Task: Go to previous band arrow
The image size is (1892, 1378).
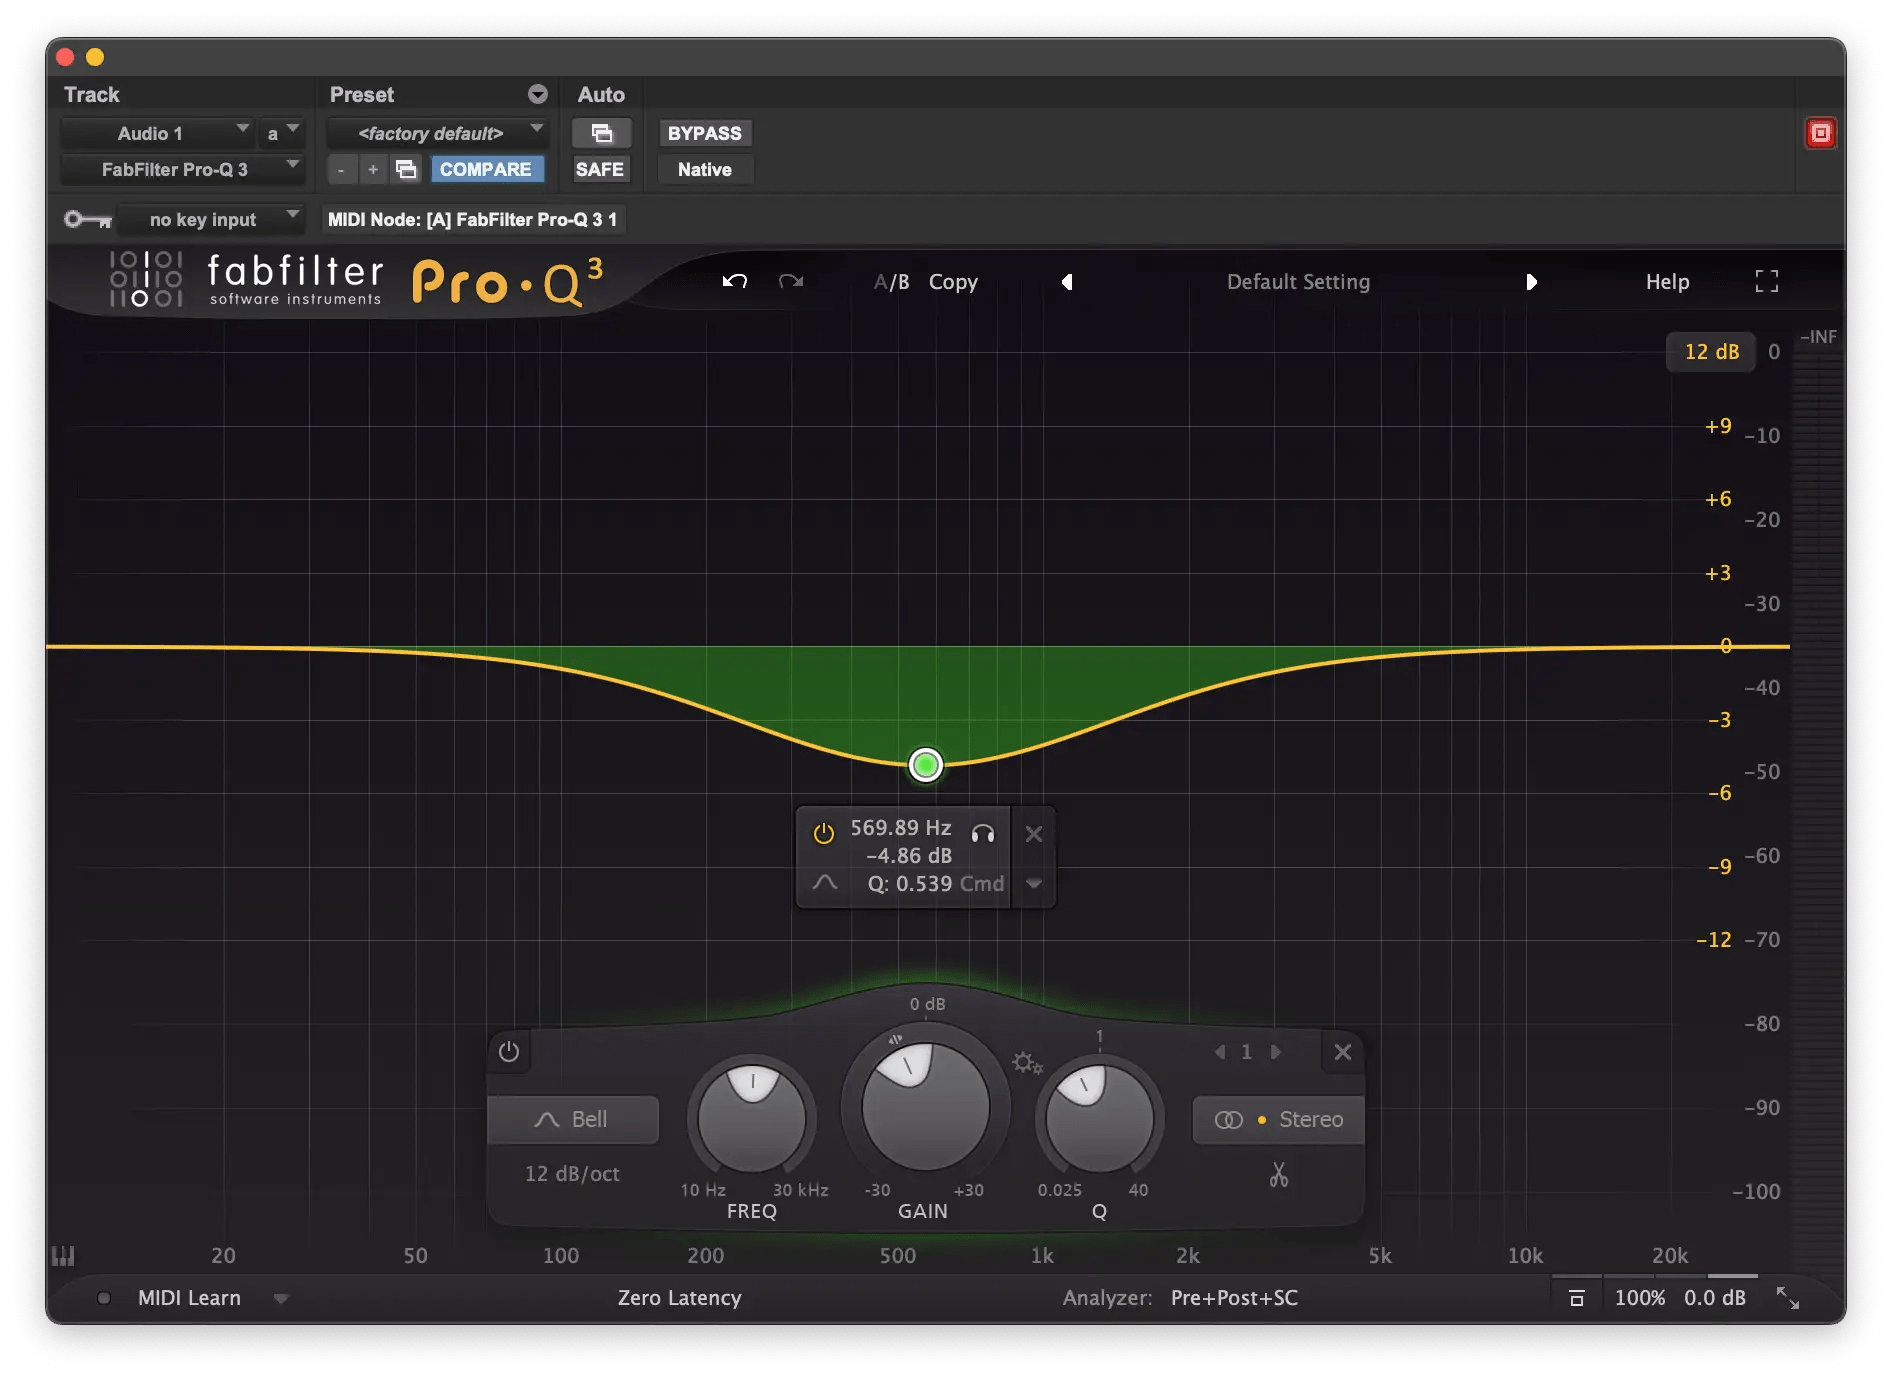Action: (x=1220, y=1052)
